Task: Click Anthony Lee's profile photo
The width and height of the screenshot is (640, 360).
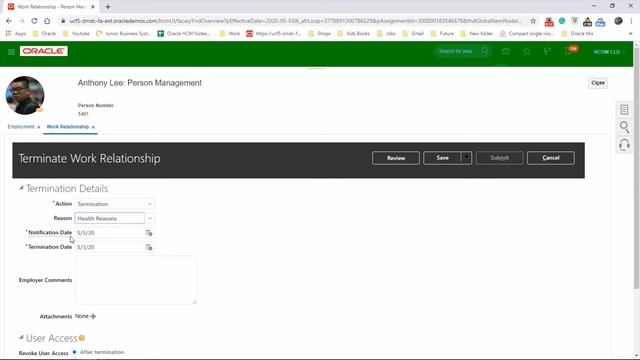Action: (25, 95)
